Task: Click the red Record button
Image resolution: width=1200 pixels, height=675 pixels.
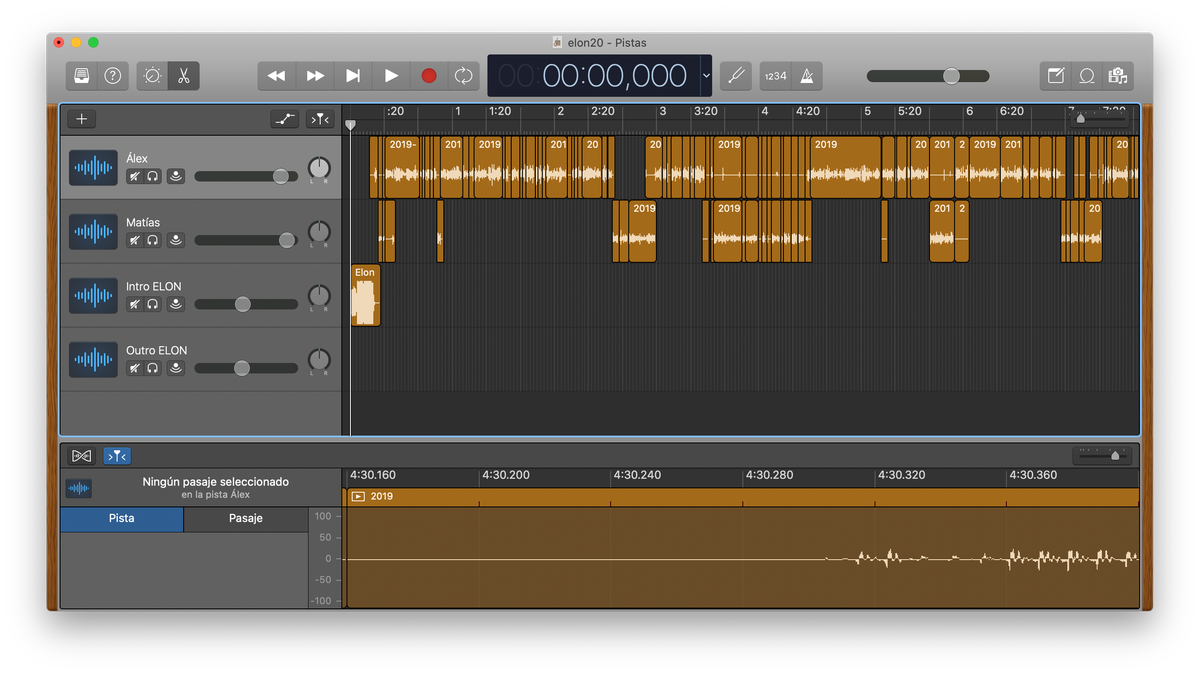Action: [429, 76]
